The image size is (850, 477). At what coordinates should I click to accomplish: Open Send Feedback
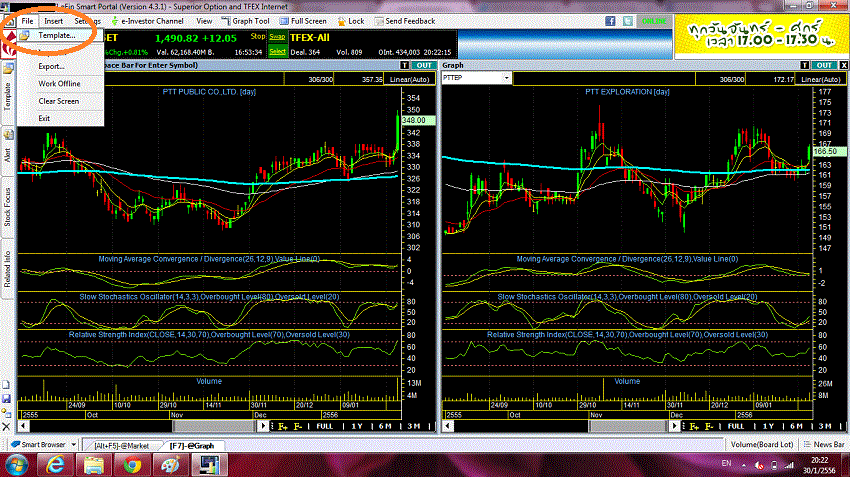click(x=404, y=21)
